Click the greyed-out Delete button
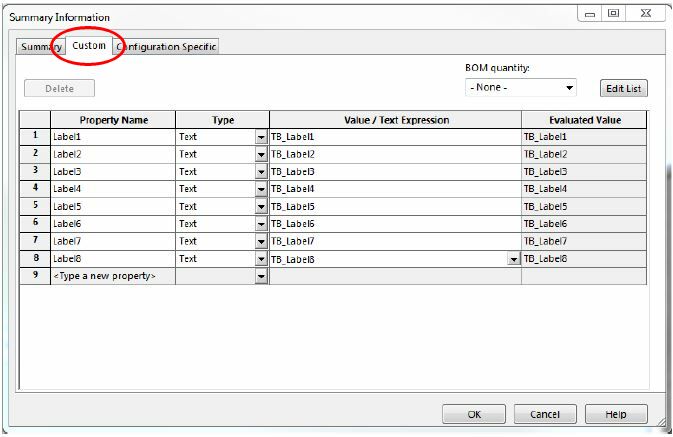 (59, 88)
